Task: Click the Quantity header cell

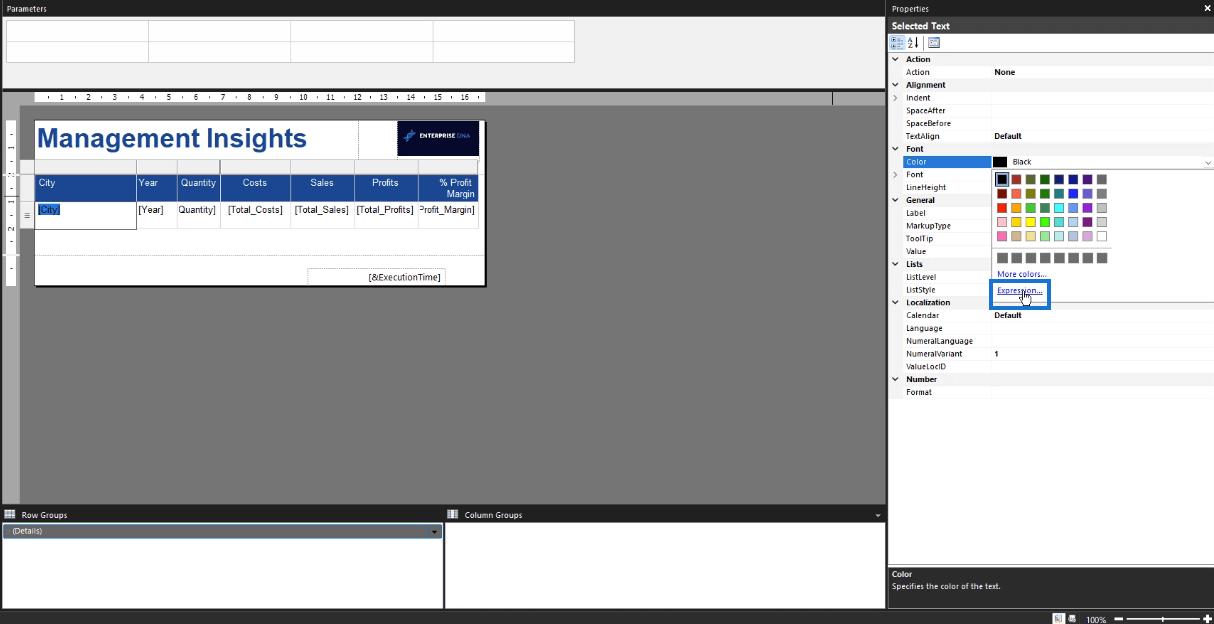Action: (198, 188)
